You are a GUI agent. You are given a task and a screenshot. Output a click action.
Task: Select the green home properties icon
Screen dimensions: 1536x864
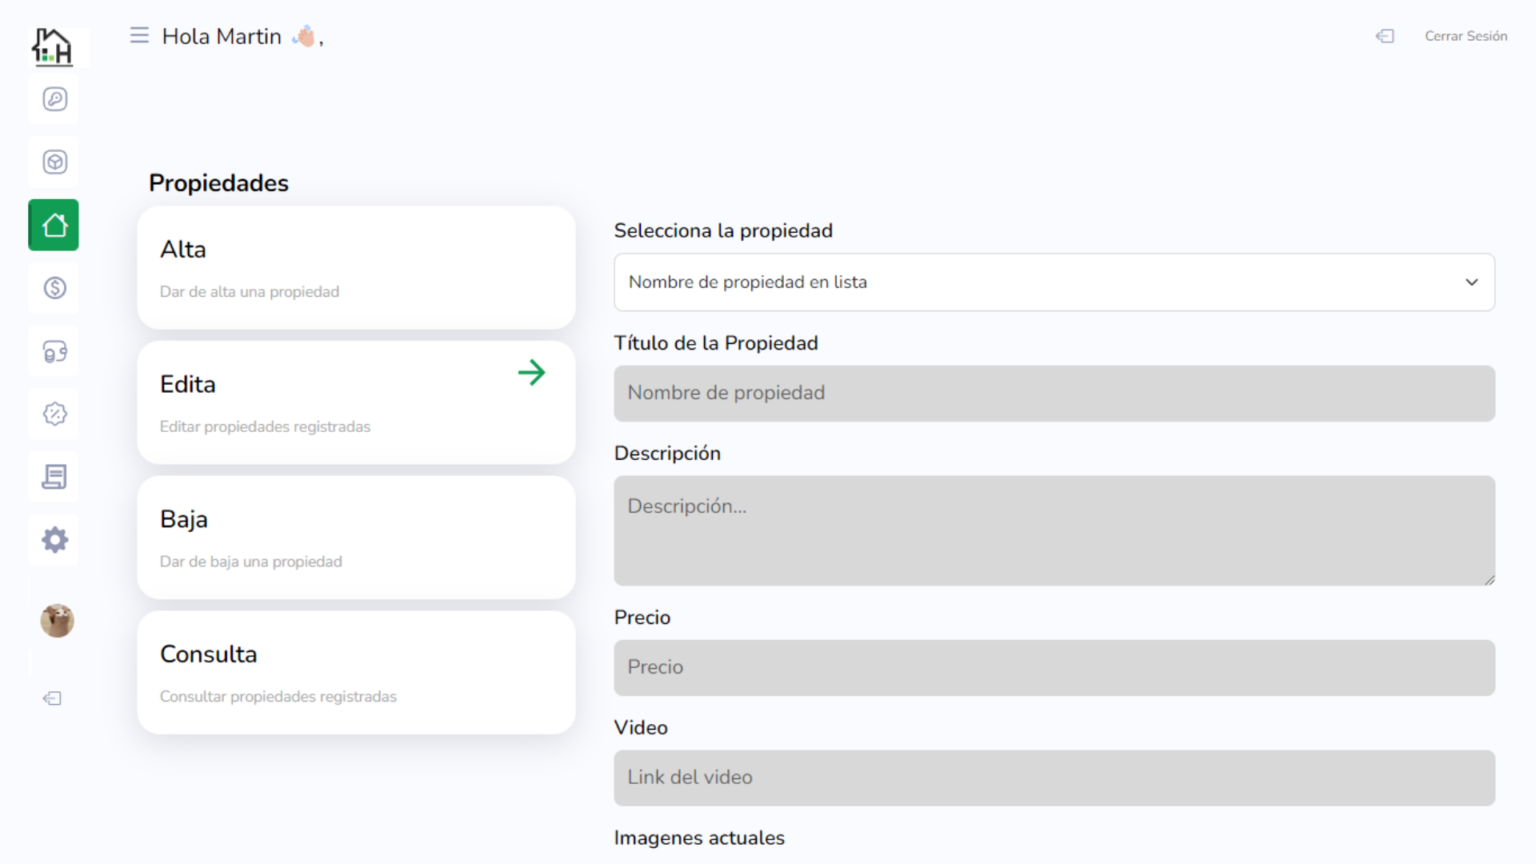point(54,225)
